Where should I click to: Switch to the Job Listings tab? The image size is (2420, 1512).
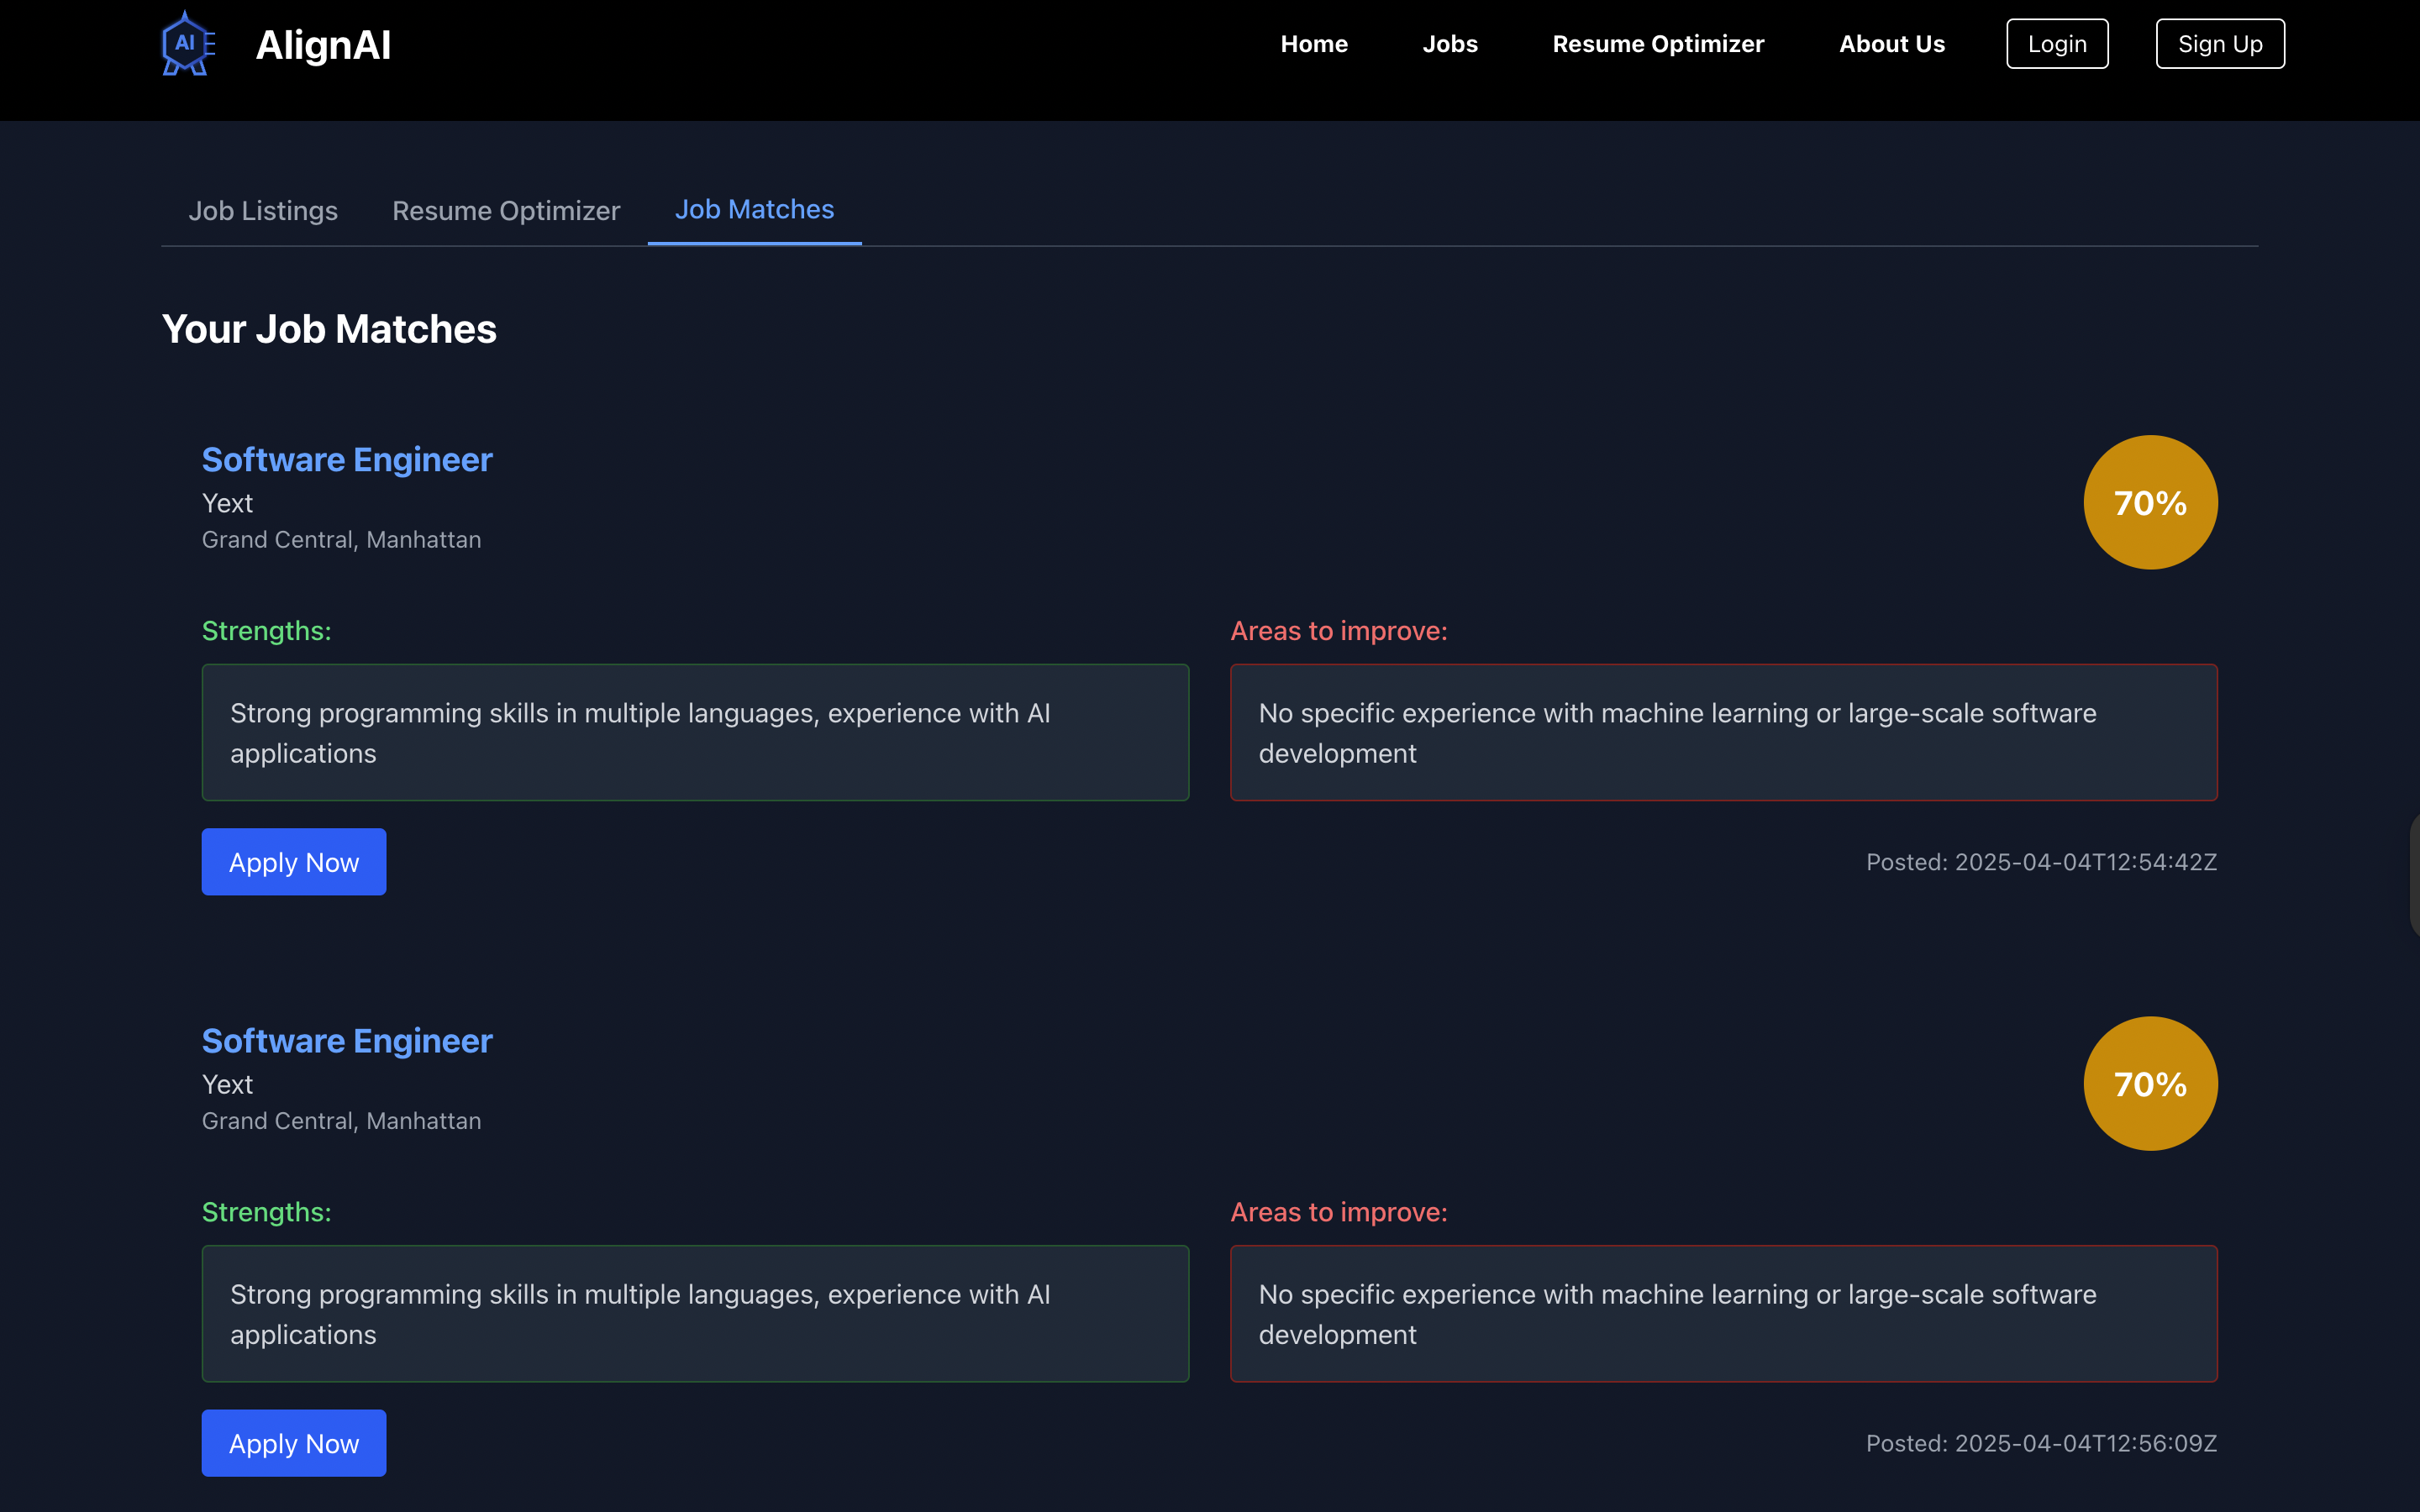(x=263, y=211)
